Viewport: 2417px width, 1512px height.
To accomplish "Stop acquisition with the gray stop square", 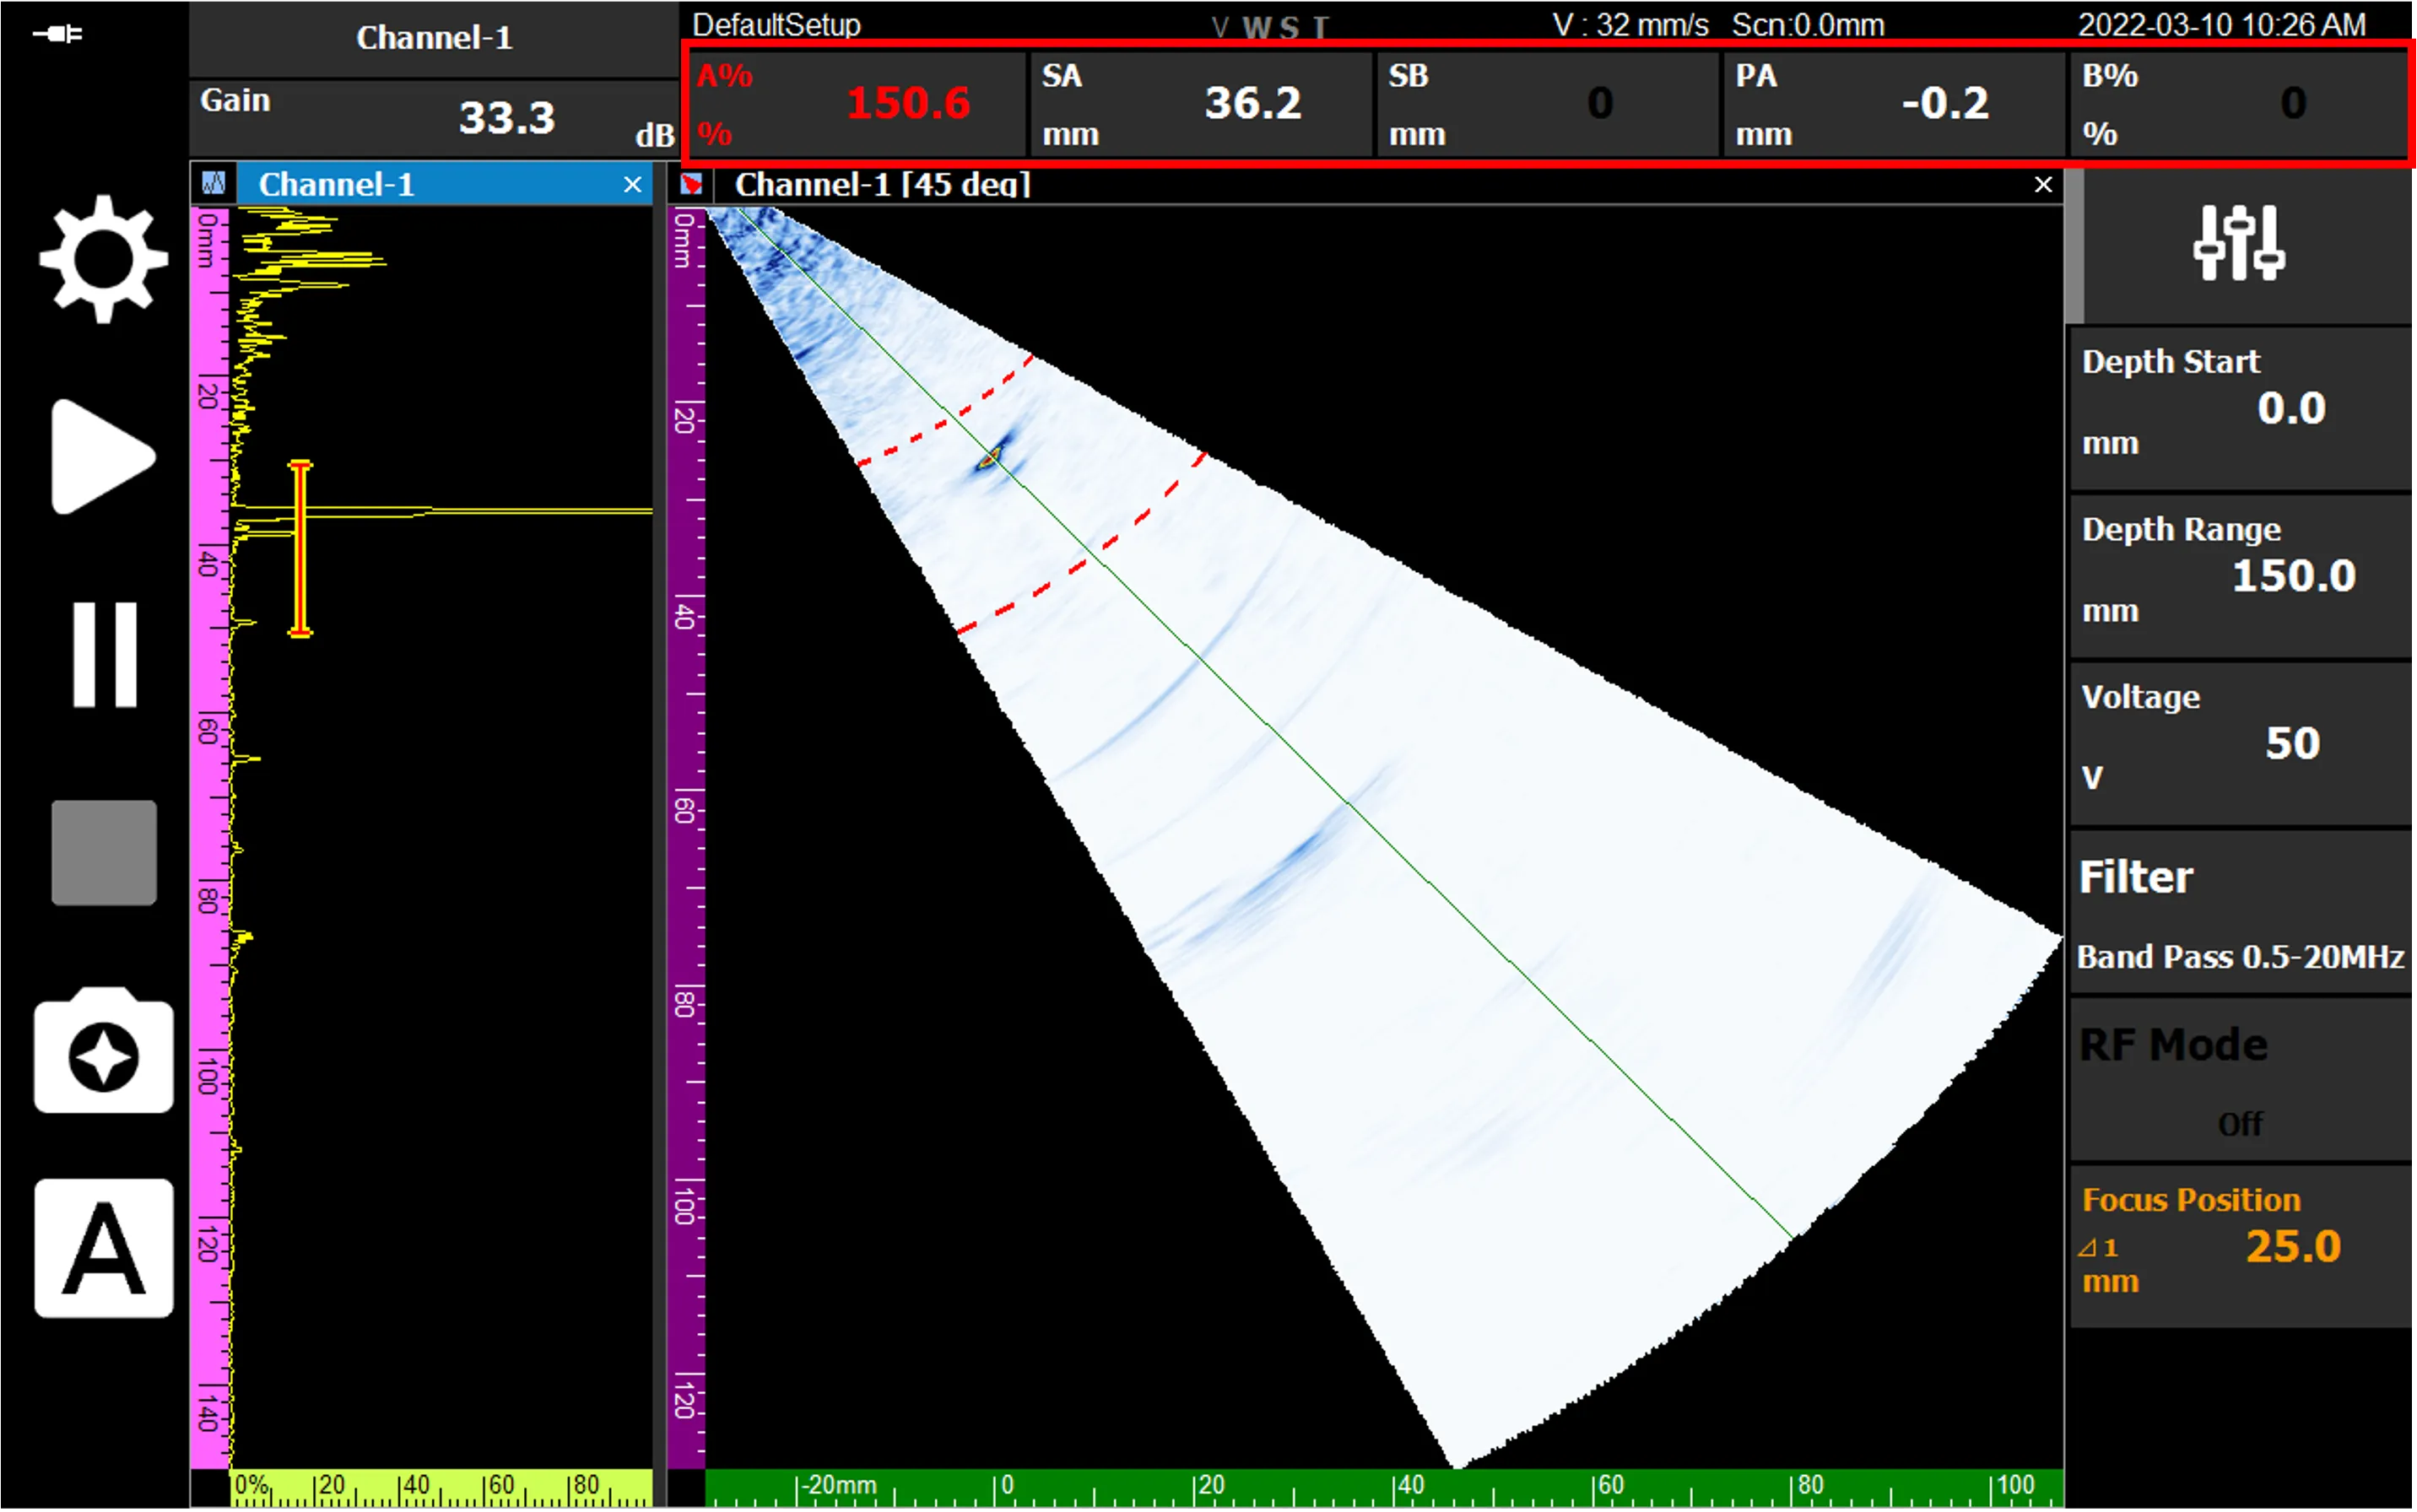I will [104, 852].
